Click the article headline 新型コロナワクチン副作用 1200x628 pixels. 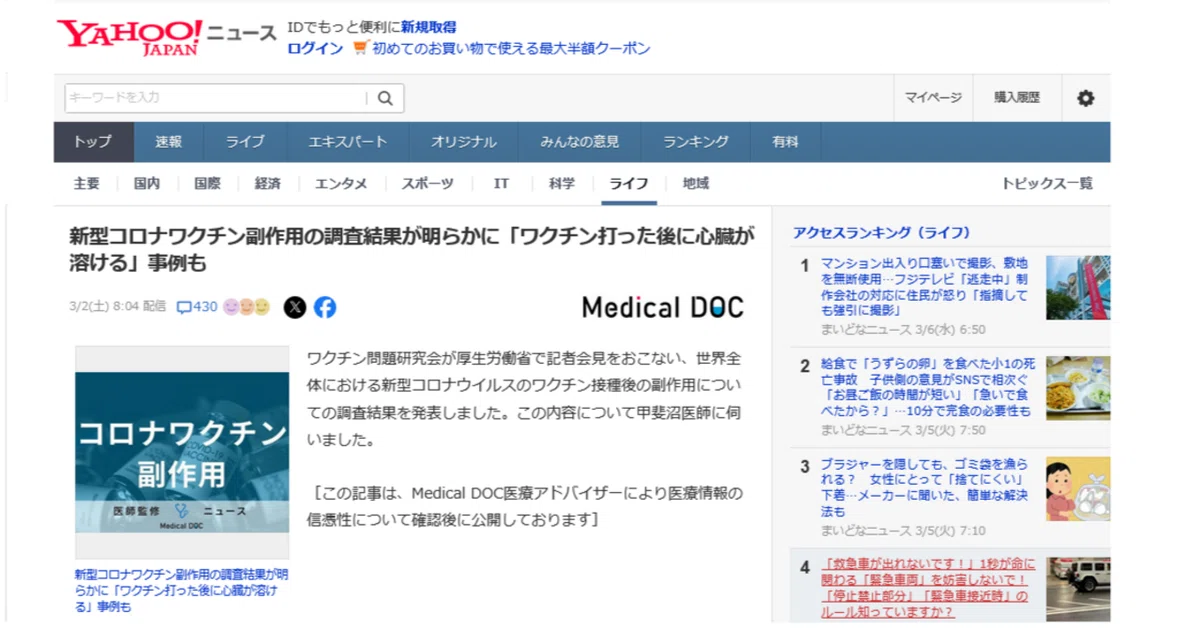(x=412, y=250)
